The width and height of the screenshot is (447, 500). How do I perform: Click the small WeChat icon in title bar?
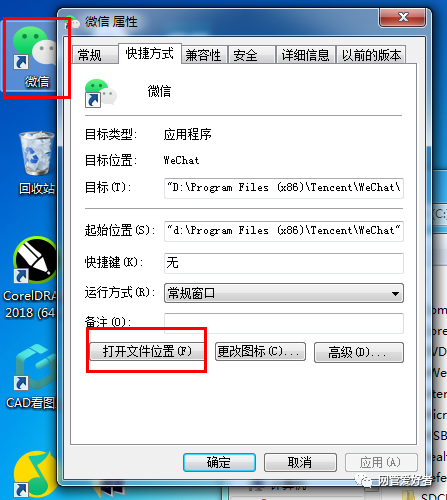73,23
